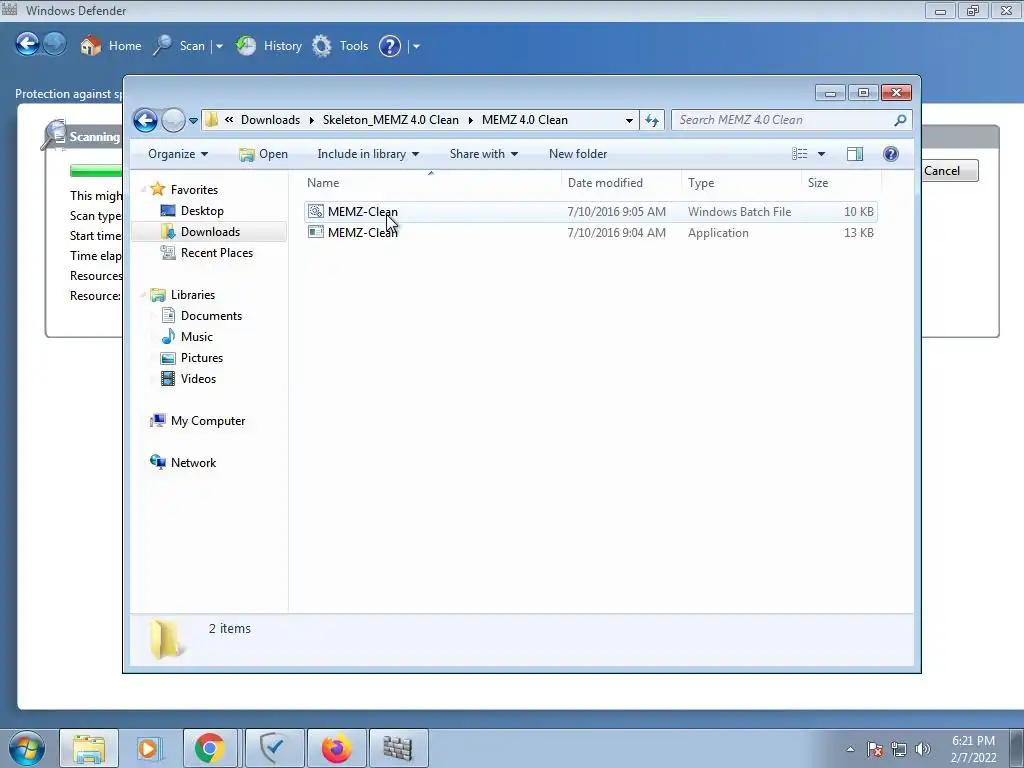Image resolution: width=1024 pixels, height=768 pixels.
Task: Open the Windows Start menu
Action: click(27, 748)
